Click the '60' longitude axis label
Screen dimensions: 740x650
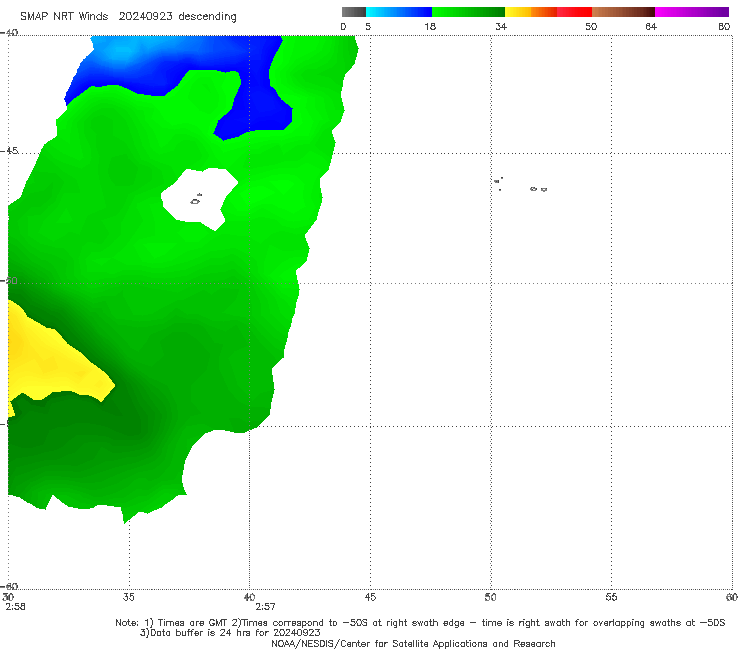tap(732, 597)
